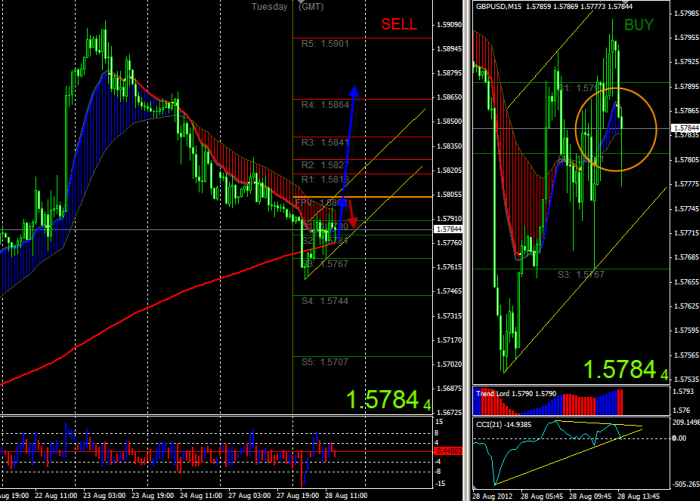Image resolution: width=700 pixels, height=501 pixels.
Task: Click the 1.57844 current price tag on right axis
Action: point(685,128)
